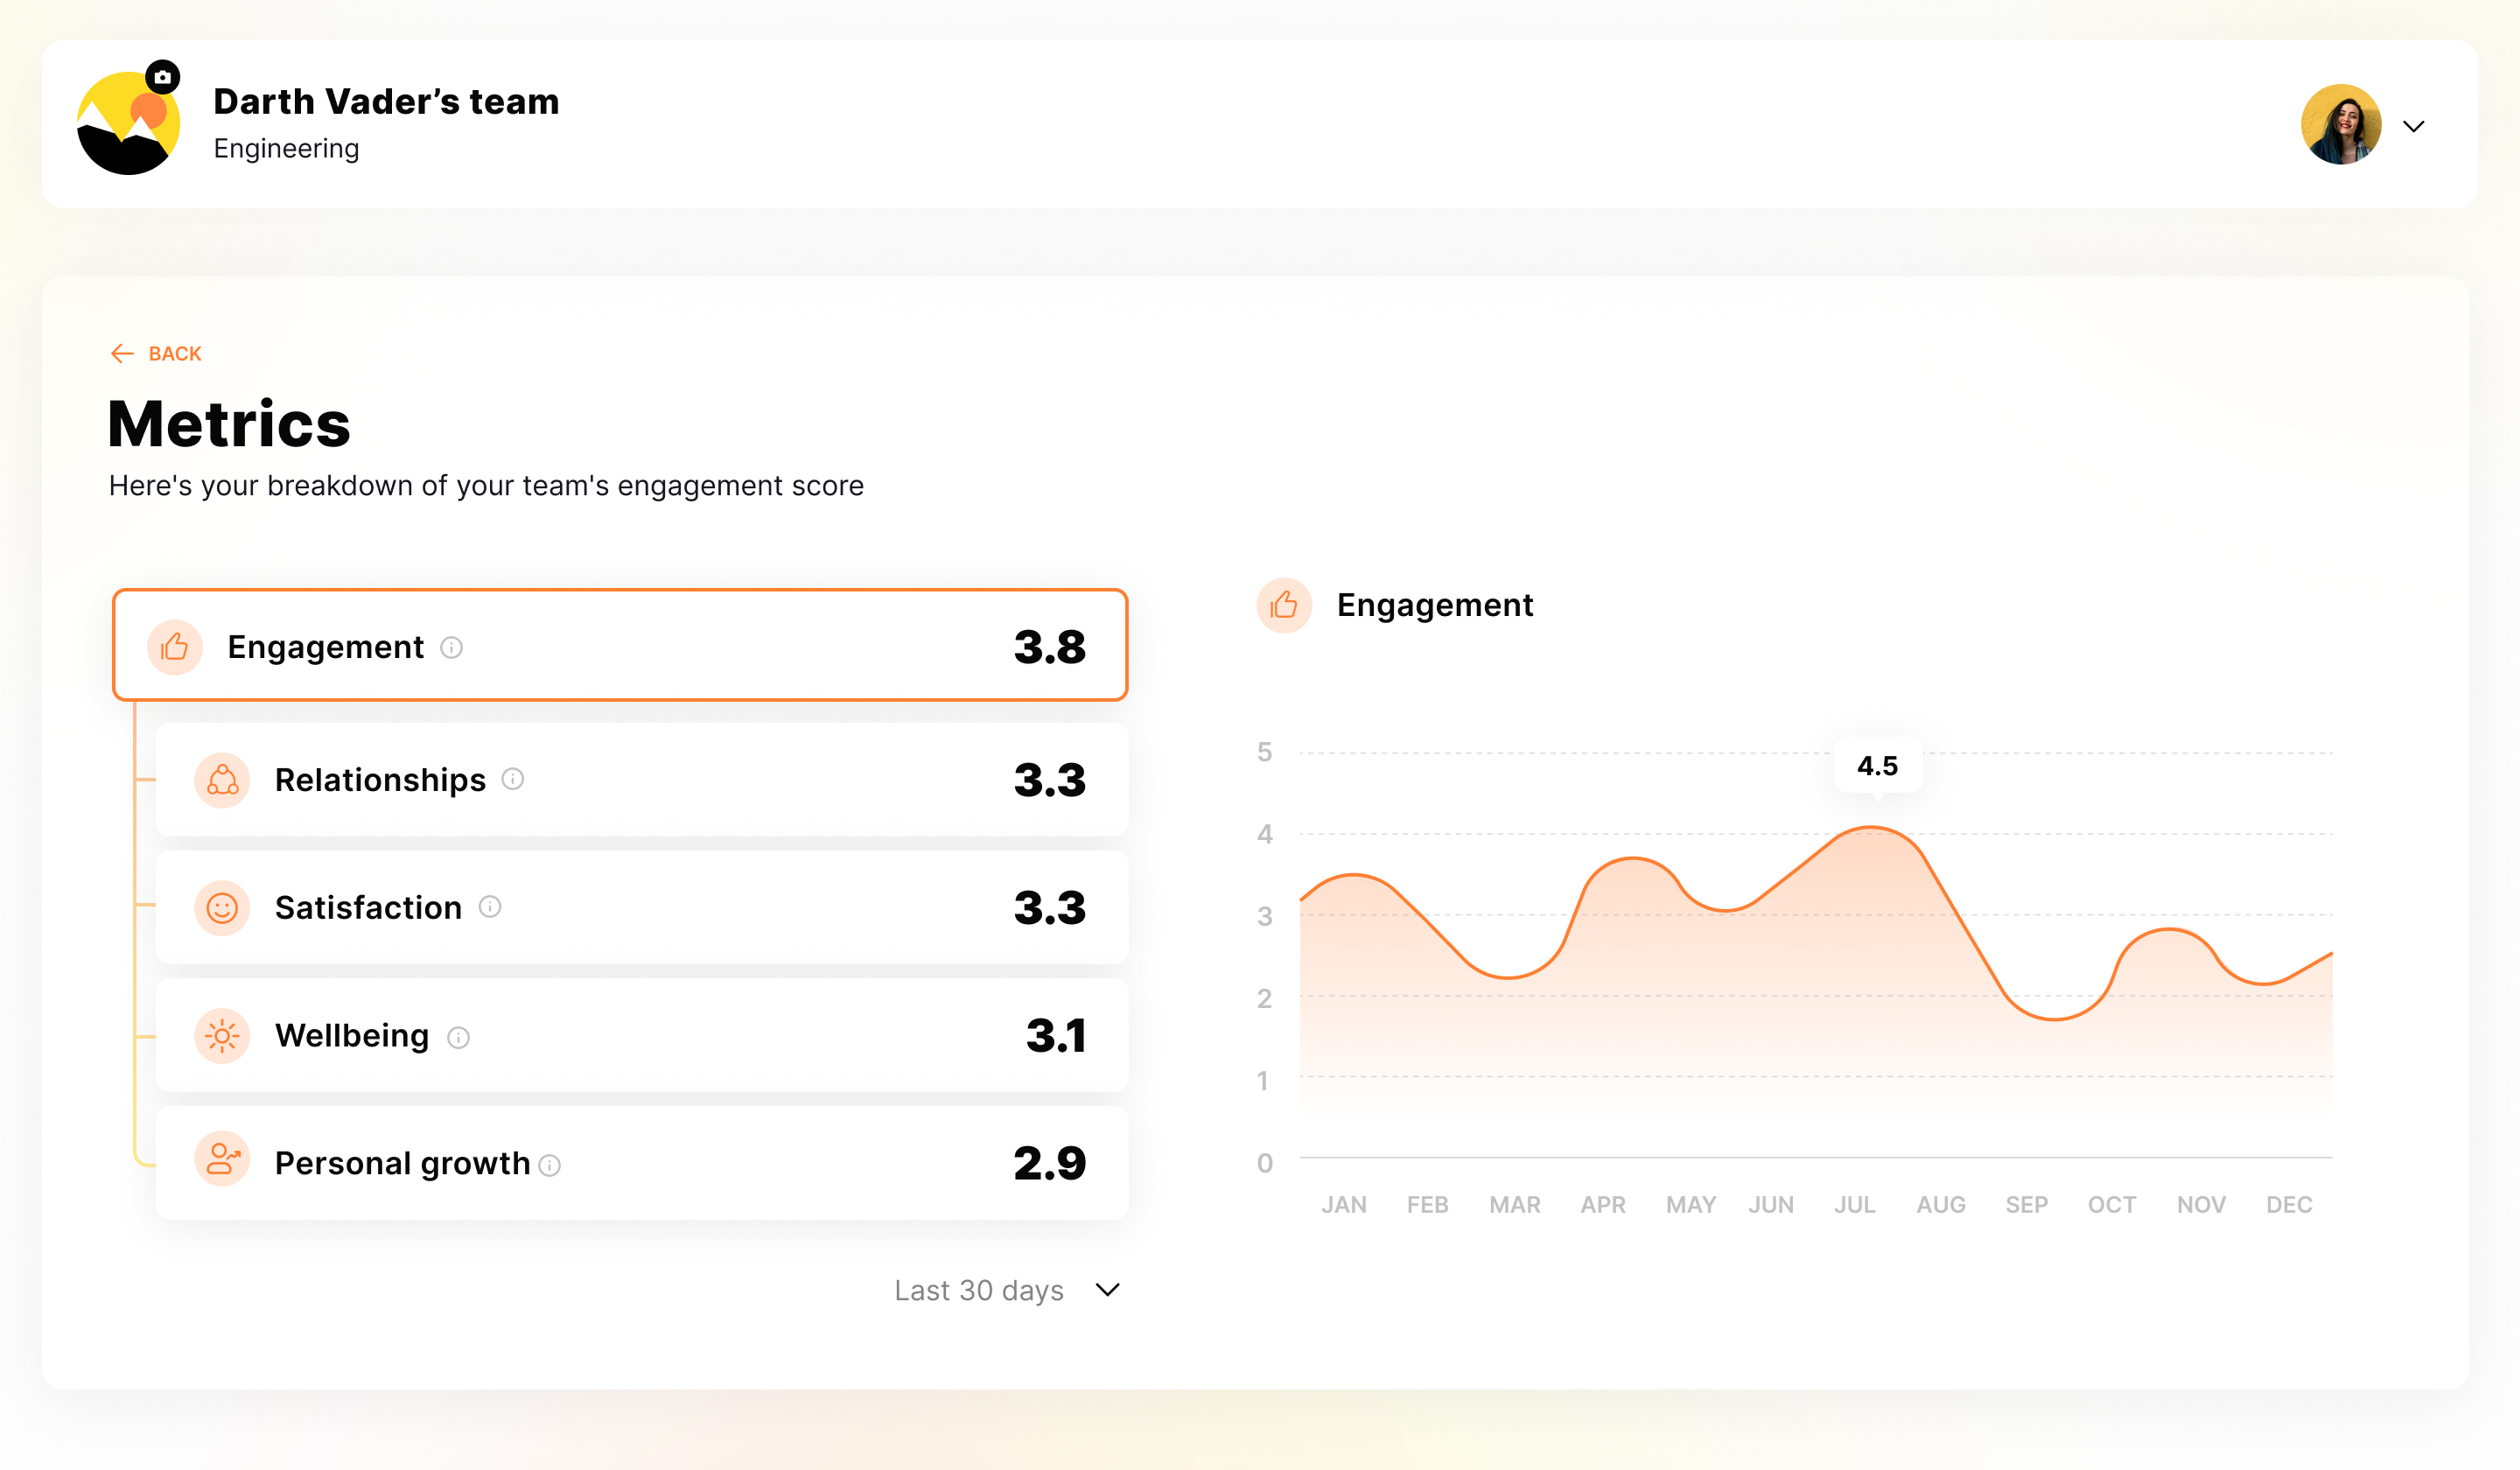
Task: Open the Last 30 days dropdown
Action: pos(979,1290)
